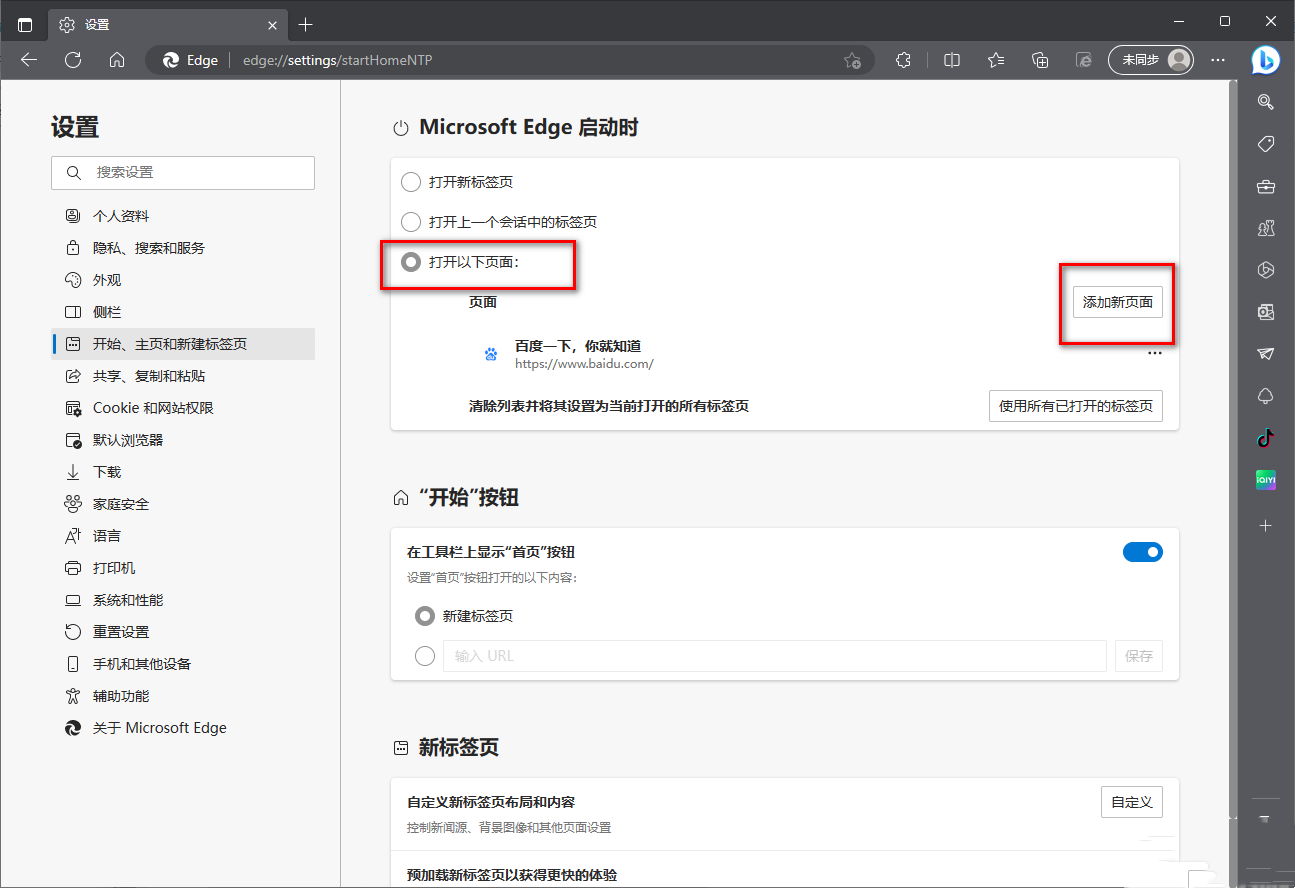Open the sidebar Outlook icon
Viewport: 1295px width, 888px height.
[1266, 312]
